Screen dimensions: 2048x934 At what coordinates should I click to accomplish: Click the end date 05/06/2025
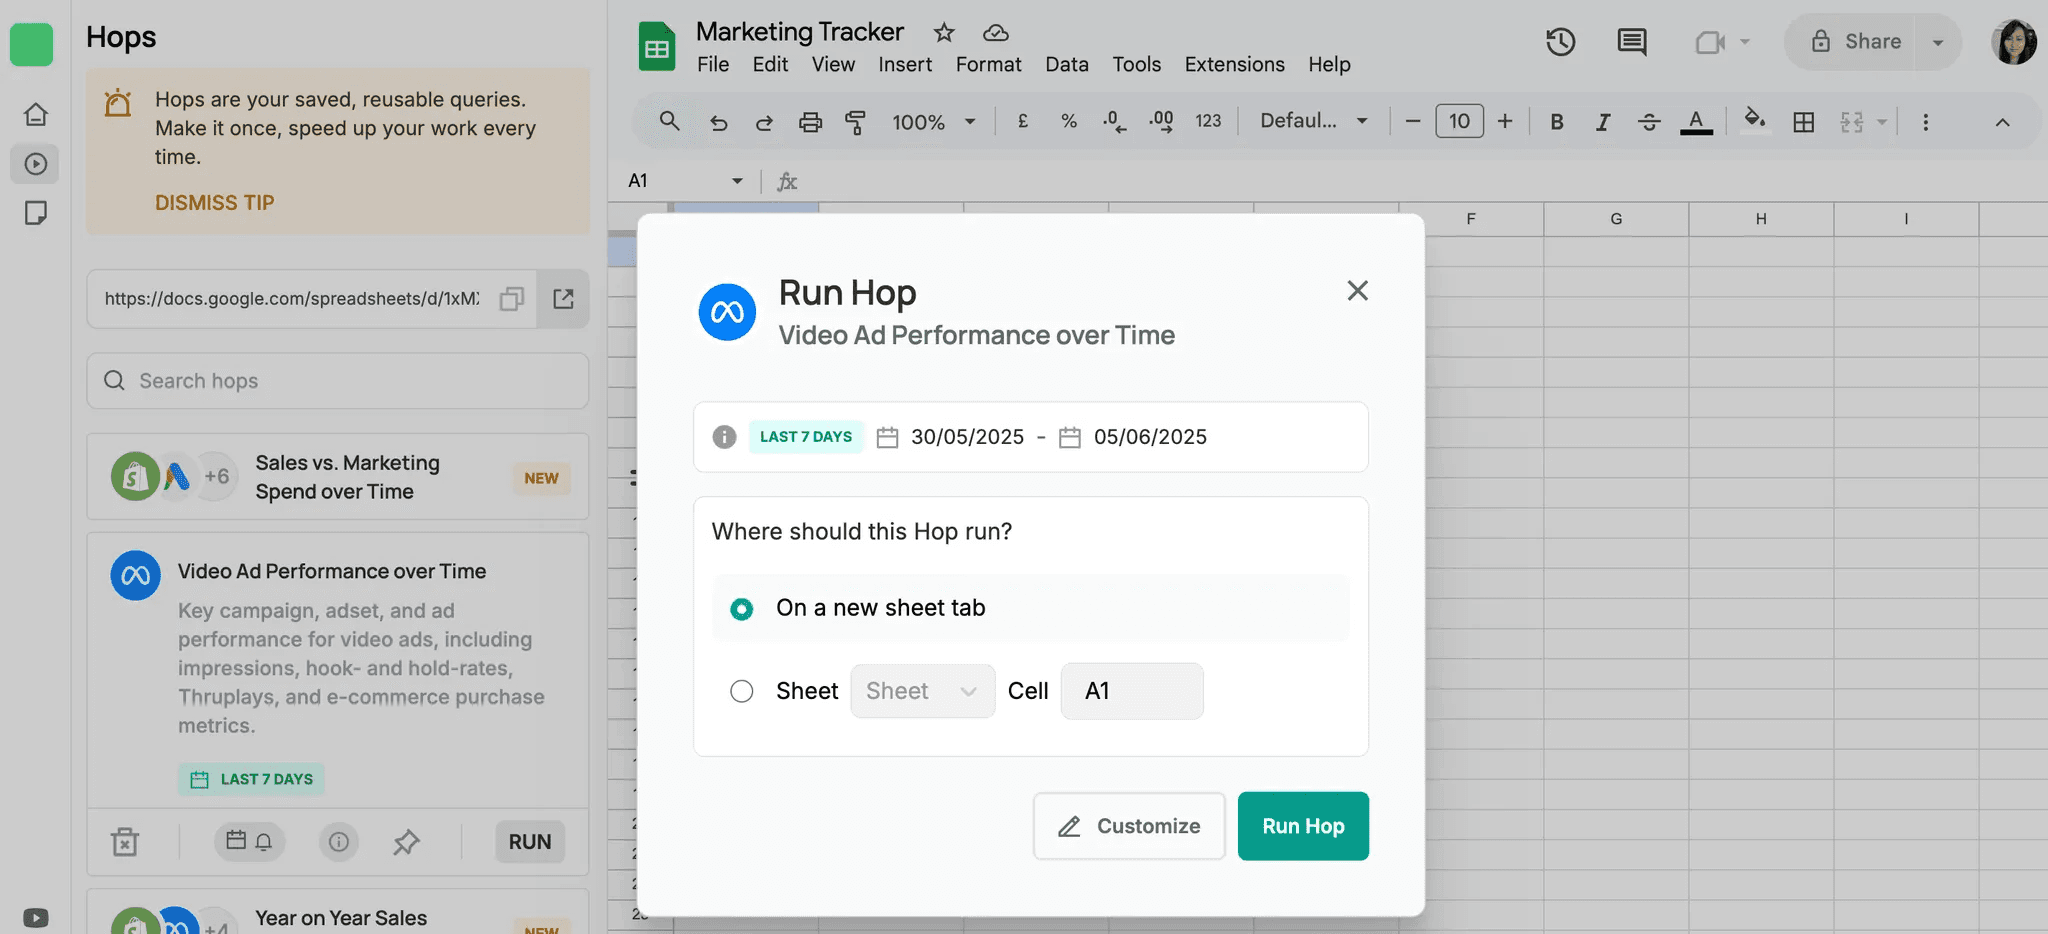click(x=1150, y=437)
